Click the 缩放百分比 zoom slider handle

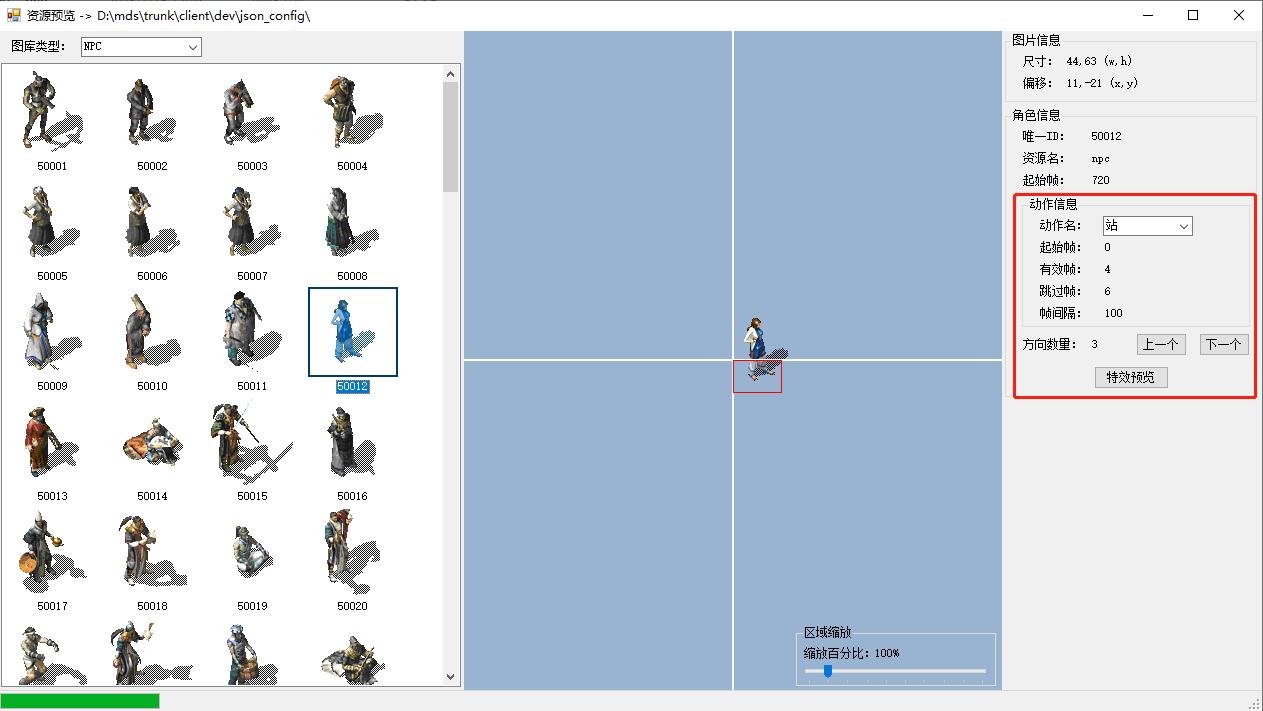pyautogui.click(x=827, y=671)
